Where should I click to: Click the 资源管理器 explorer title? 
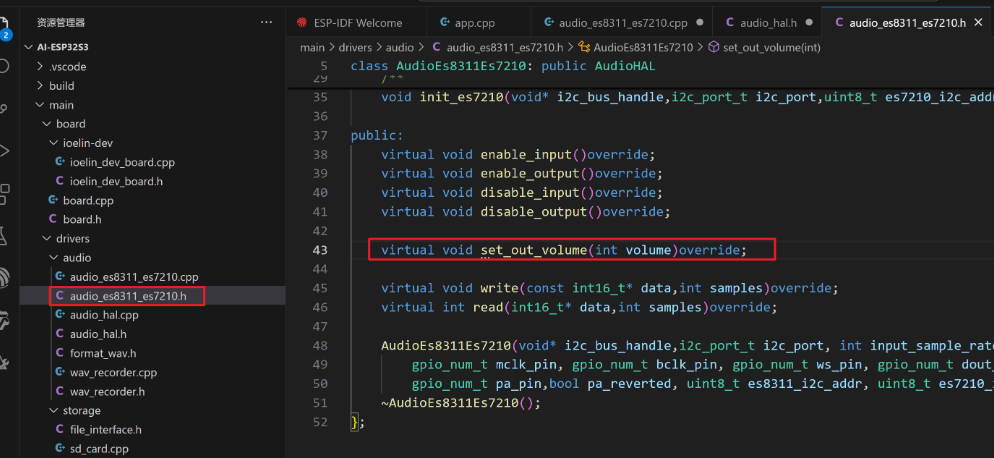[x=61, y=23]
